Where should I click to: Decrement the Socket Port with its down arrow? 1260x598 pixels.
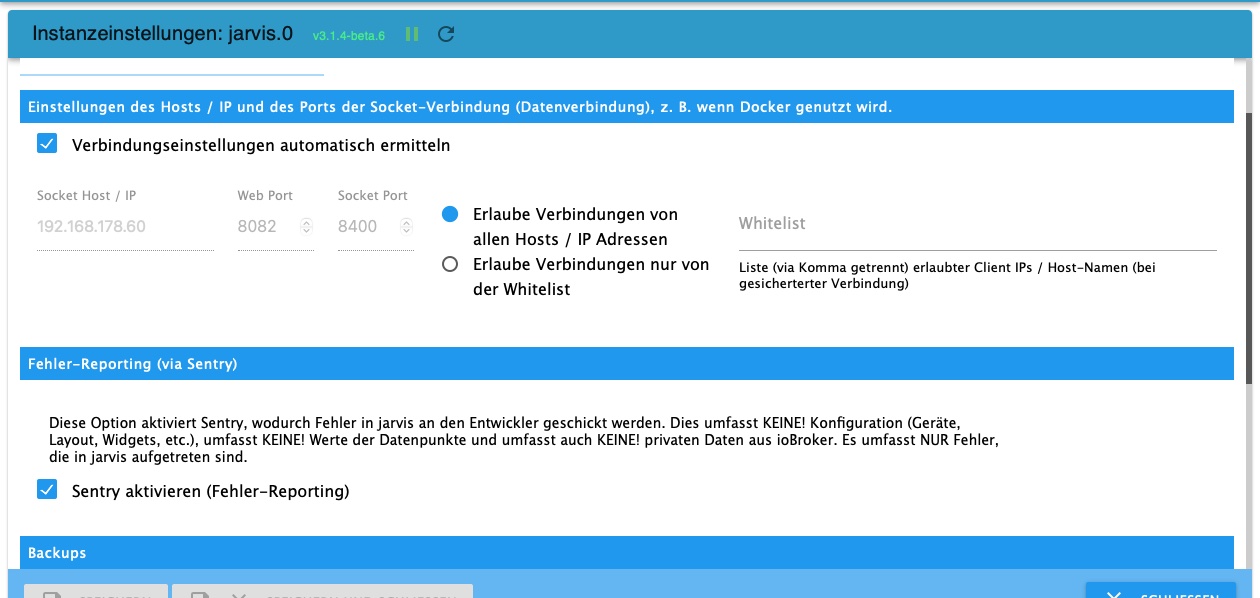pos(404,230)
